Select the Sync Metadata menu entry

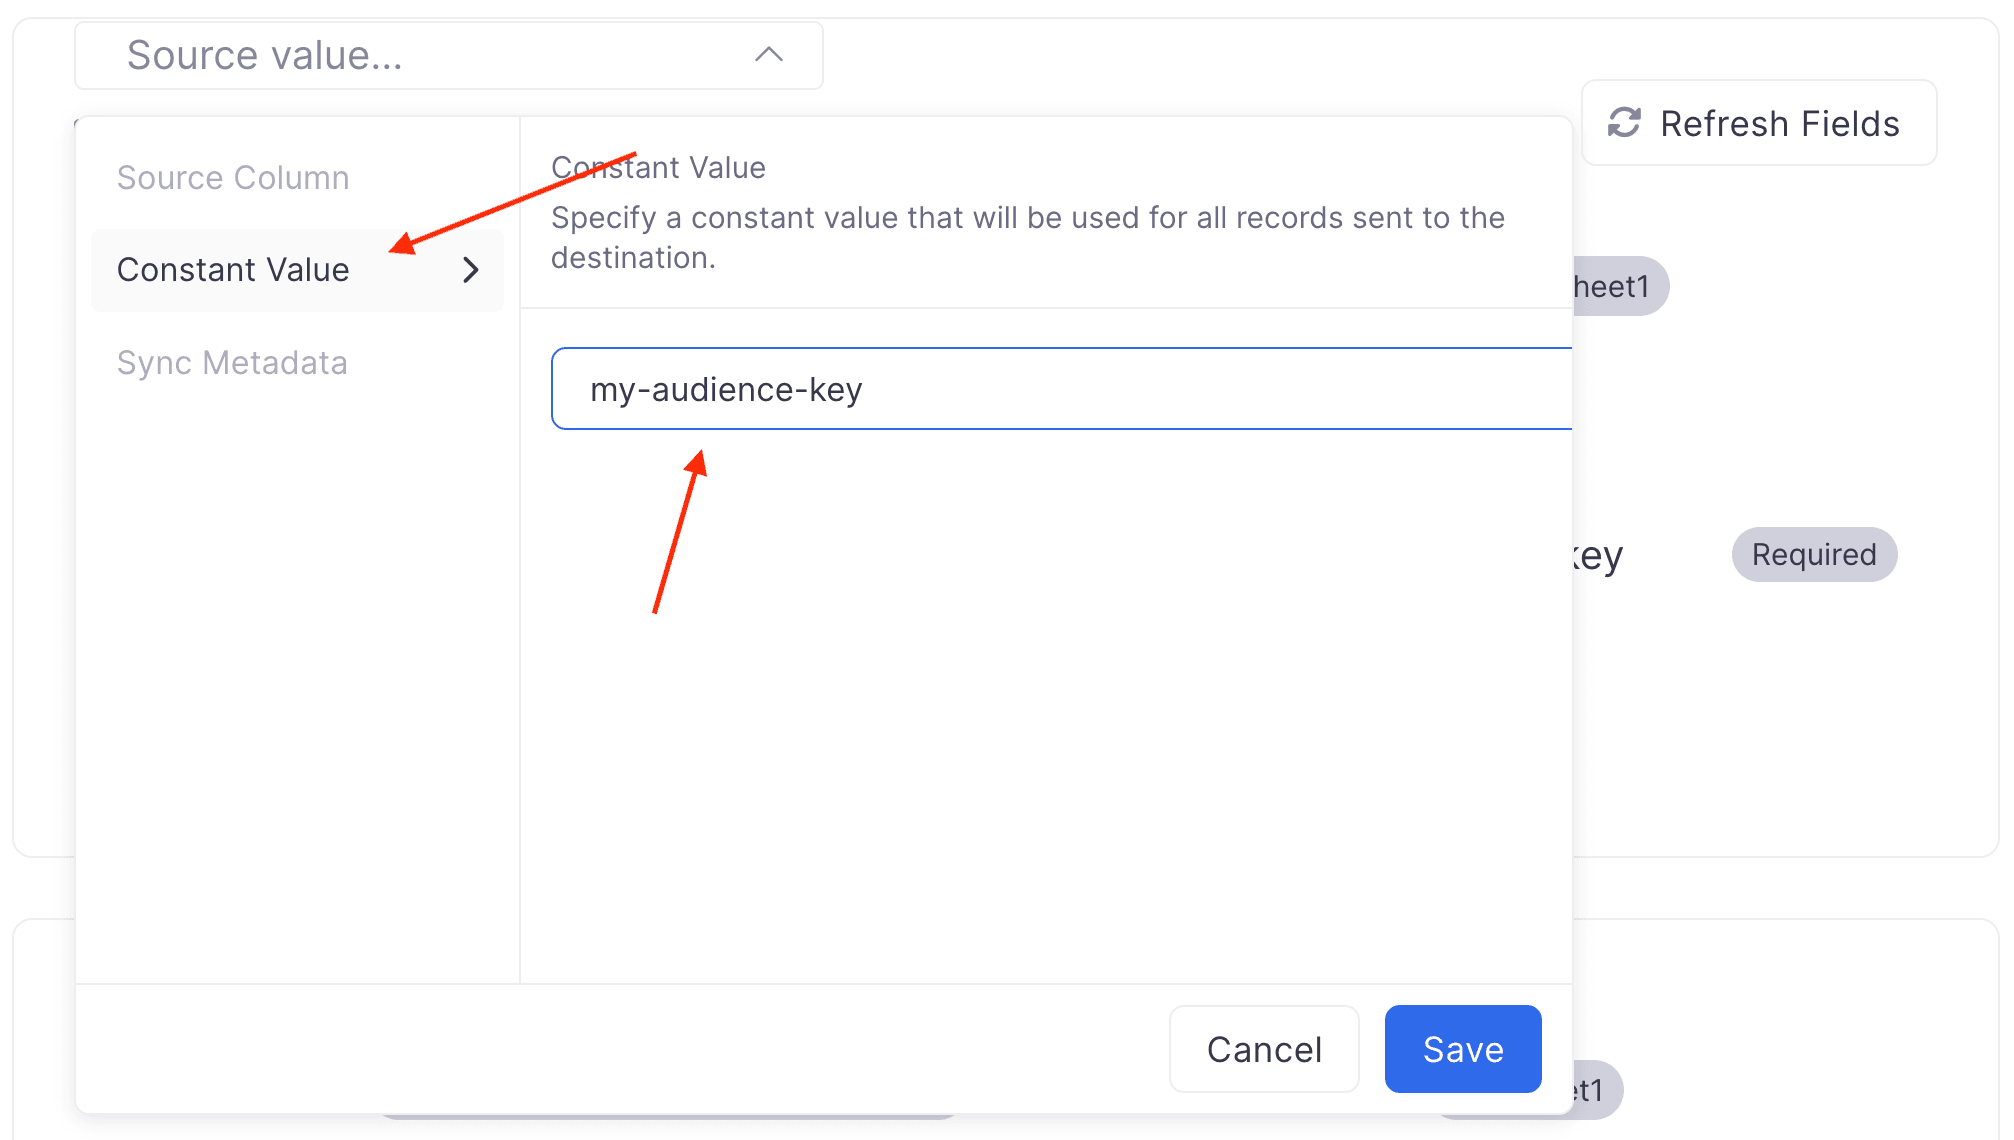point(232,362)
